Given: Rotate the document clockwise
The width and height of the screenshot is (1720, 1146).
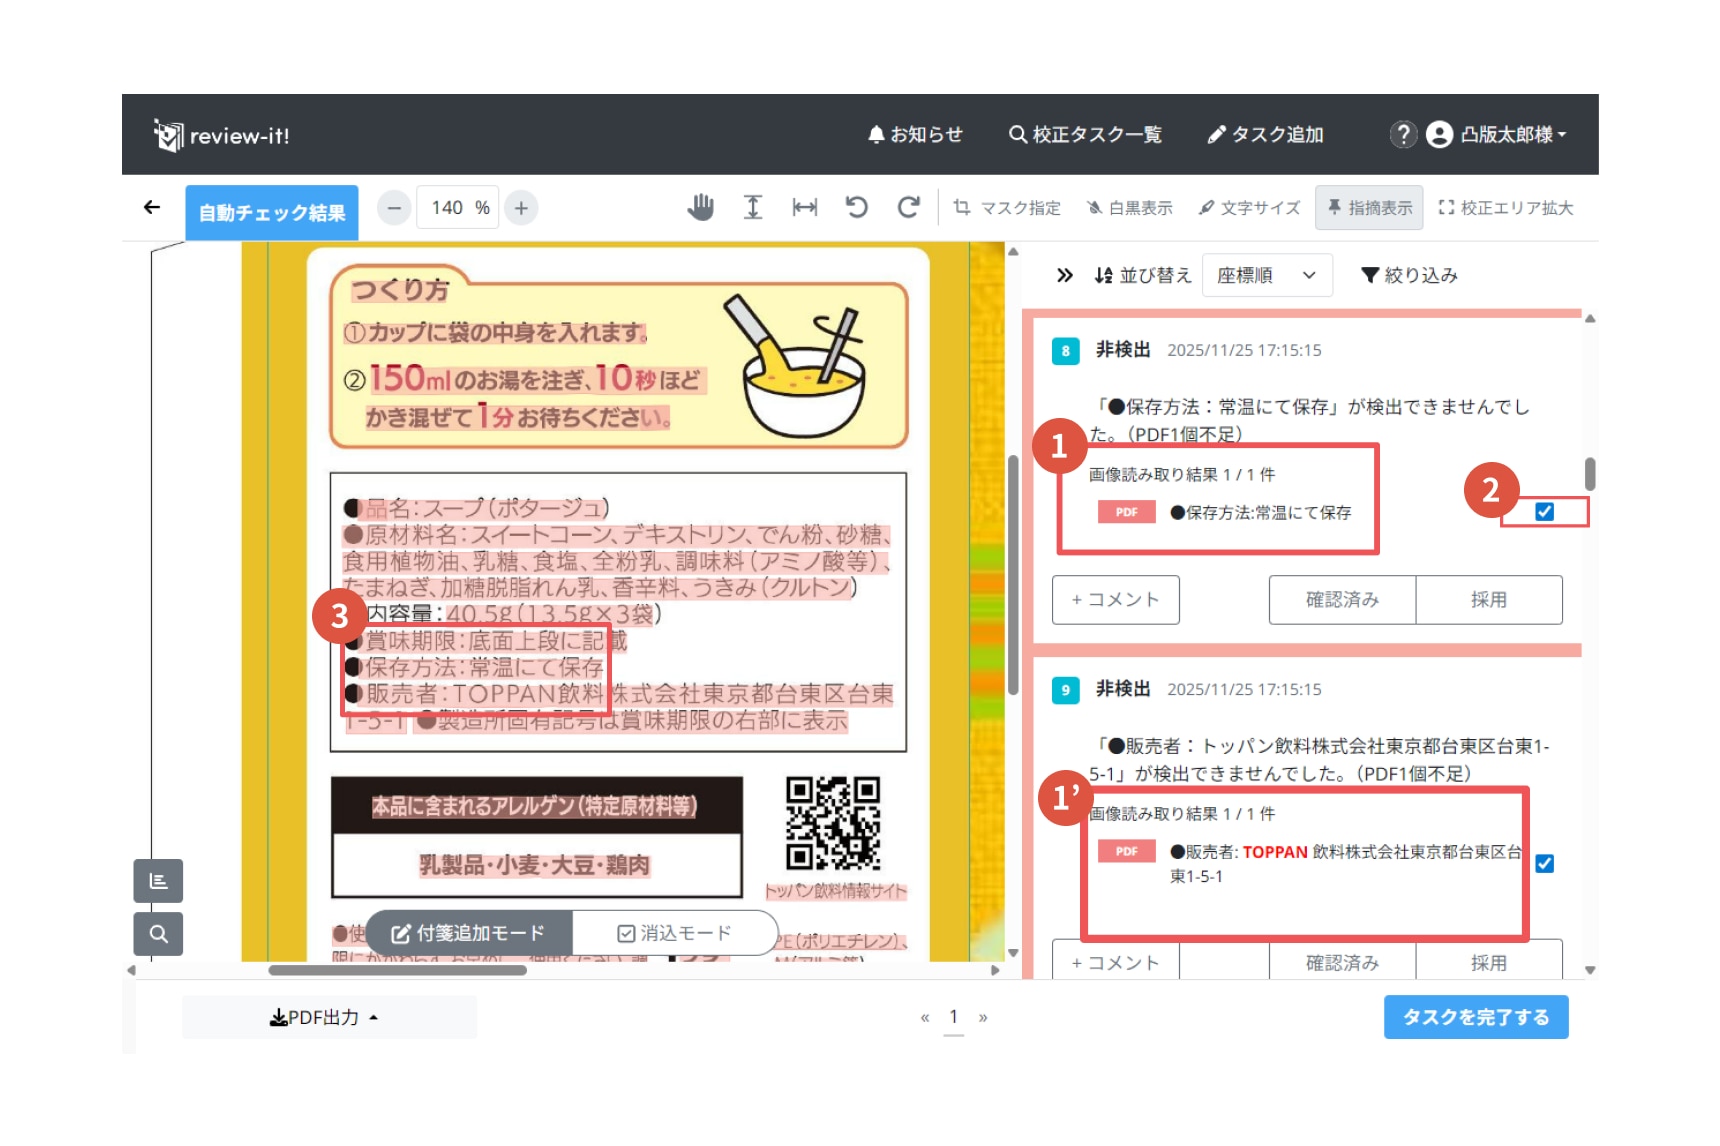Looking at the screenshot, I should 908,207.
